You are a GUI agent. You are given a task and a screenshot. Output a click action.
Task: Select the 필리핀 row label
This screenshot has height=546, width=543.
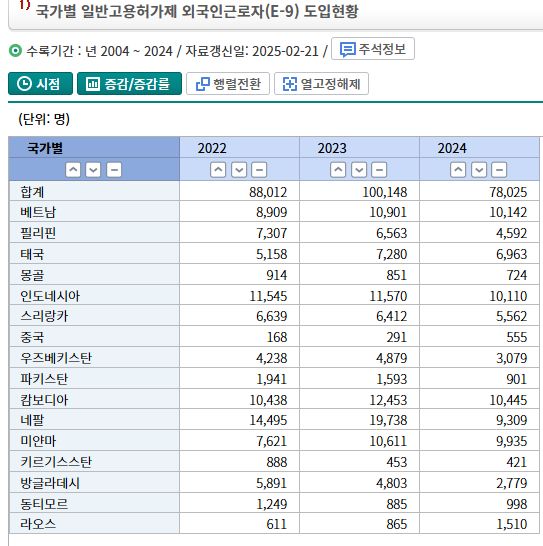click(x=38, y=233)
